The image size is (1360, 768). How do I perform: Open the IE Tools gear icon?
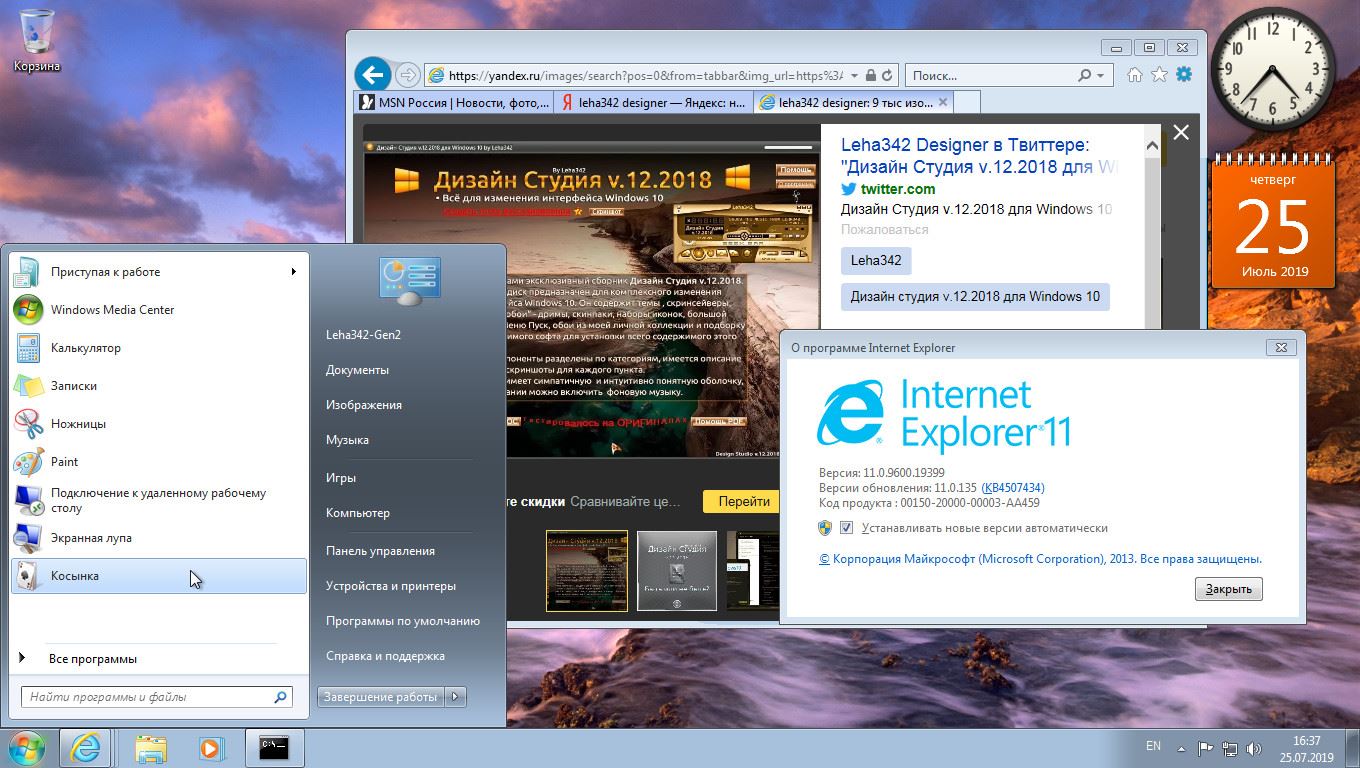coord(1184,75)
